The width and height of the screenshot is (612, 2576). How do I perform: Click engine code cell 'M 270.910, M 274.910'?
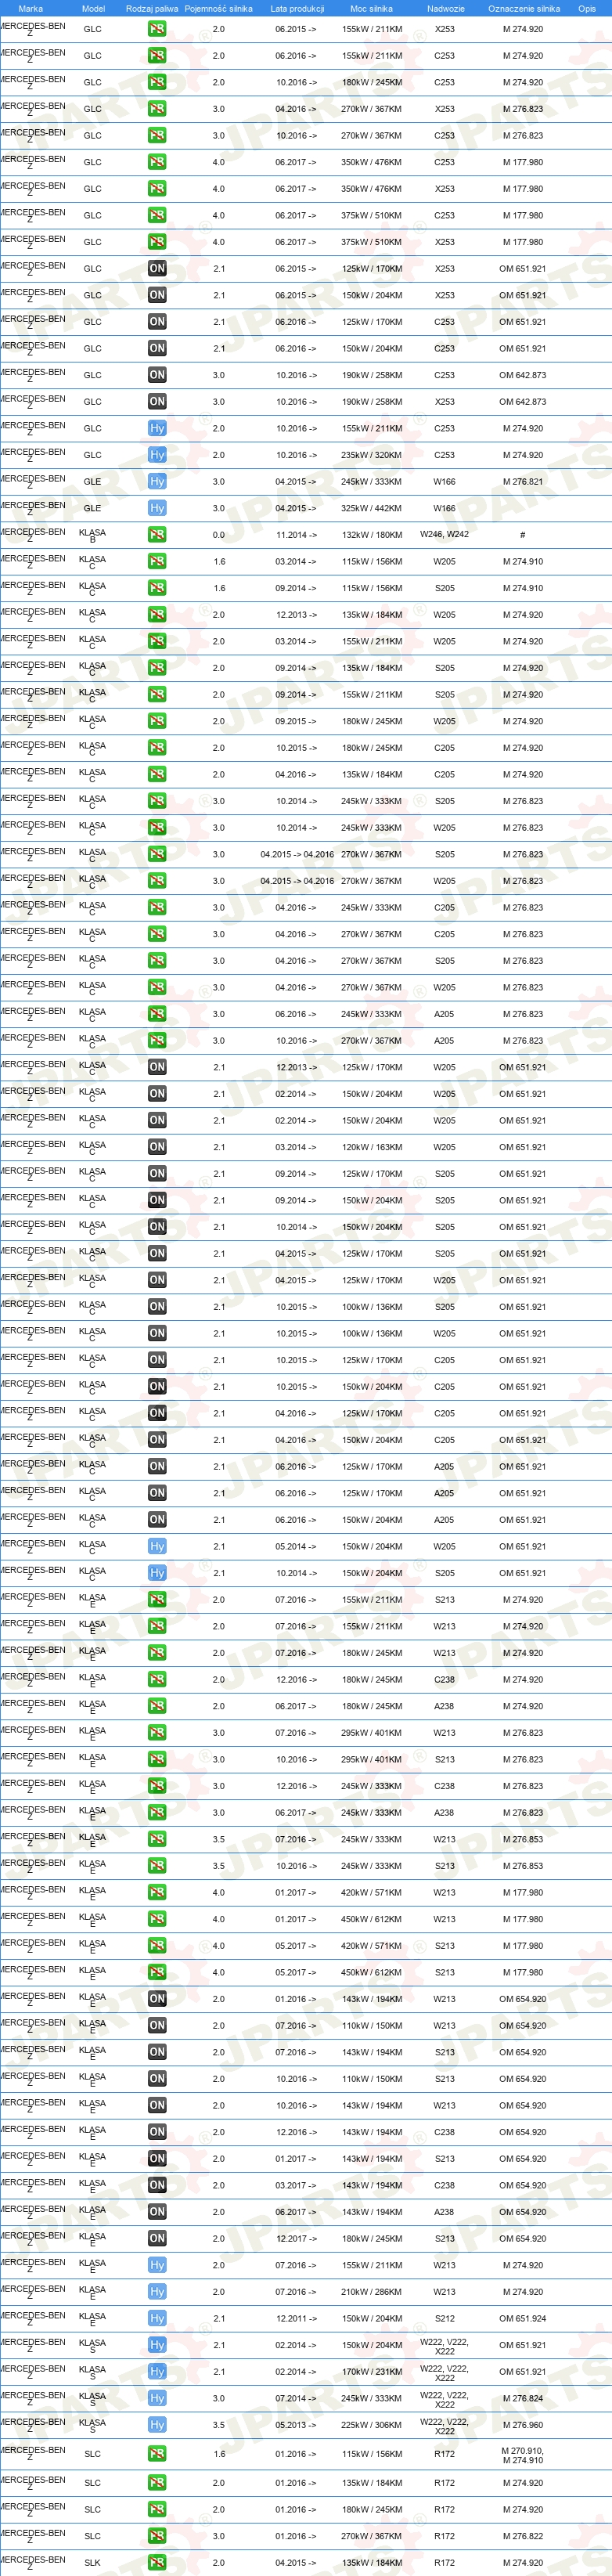522,2455
